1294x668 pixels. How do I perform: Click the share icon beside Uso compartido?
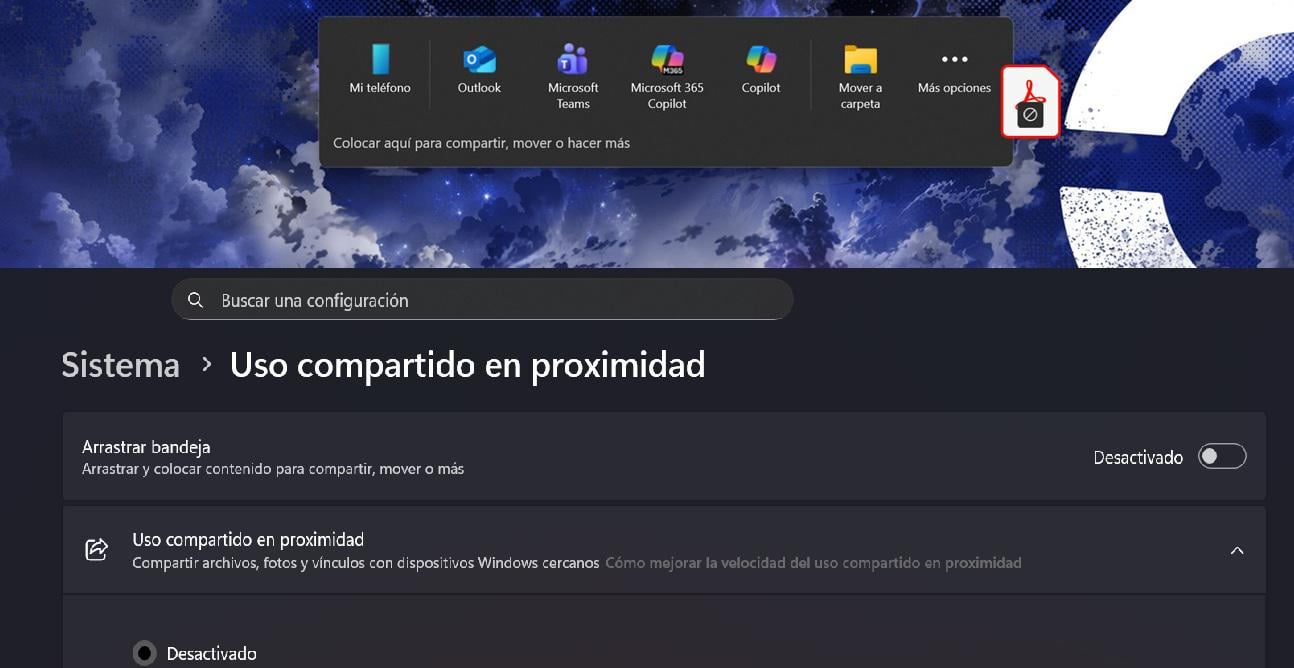97,550
